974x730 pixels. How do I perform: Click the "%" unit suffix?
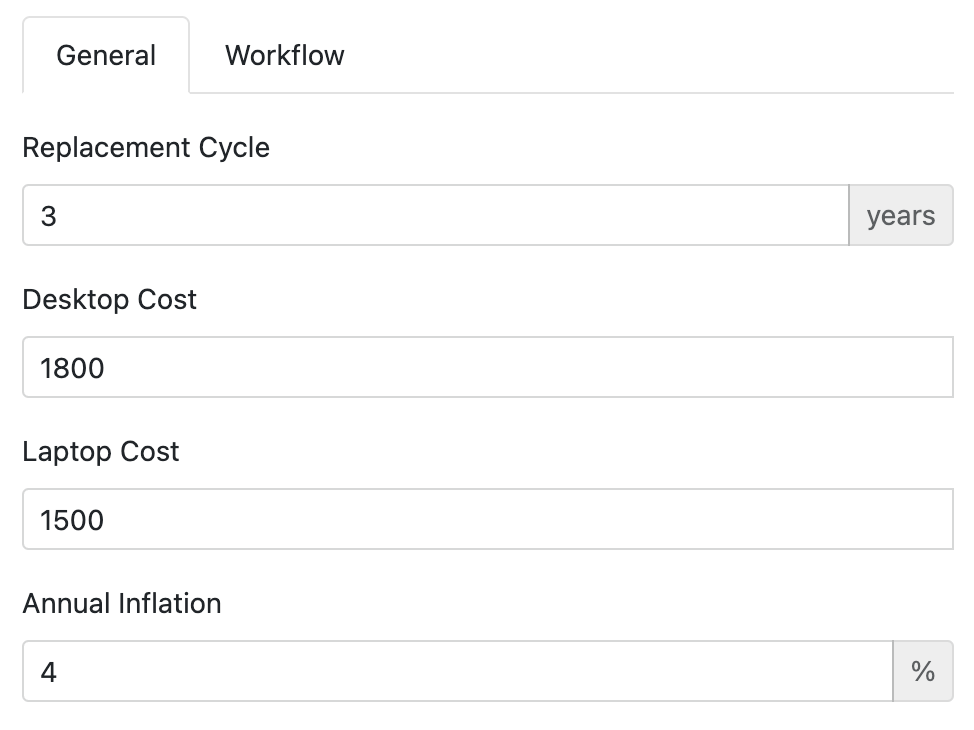922,672
